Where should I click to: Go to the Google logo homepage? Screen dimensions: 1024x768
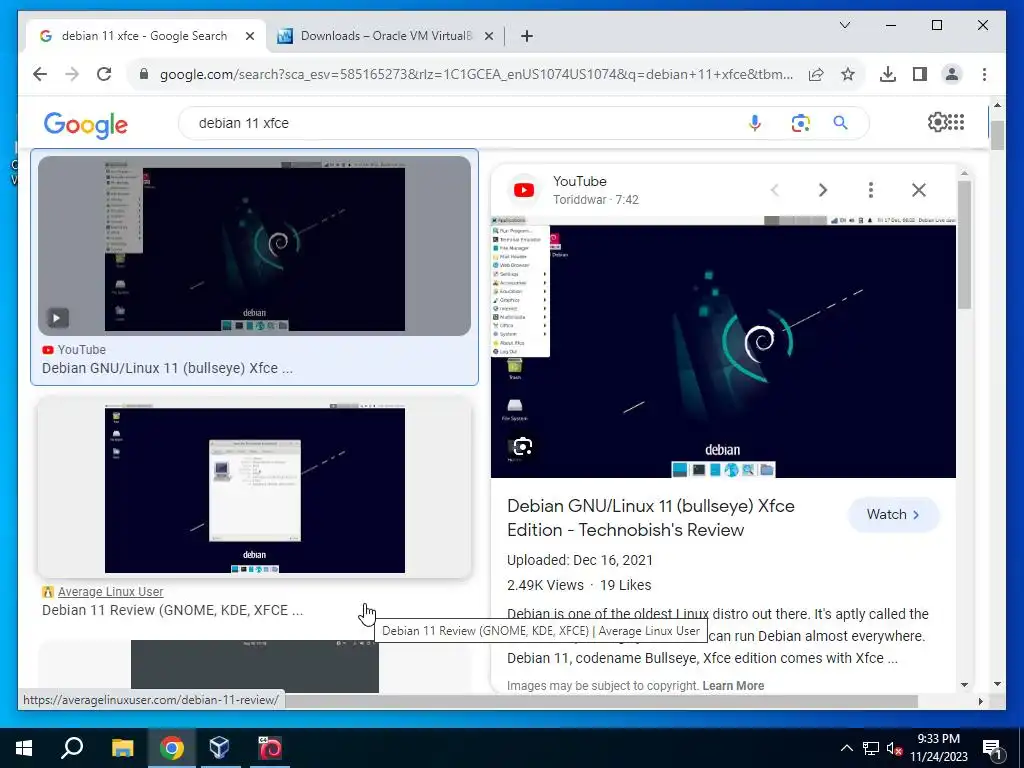click(x=86, y=124)
